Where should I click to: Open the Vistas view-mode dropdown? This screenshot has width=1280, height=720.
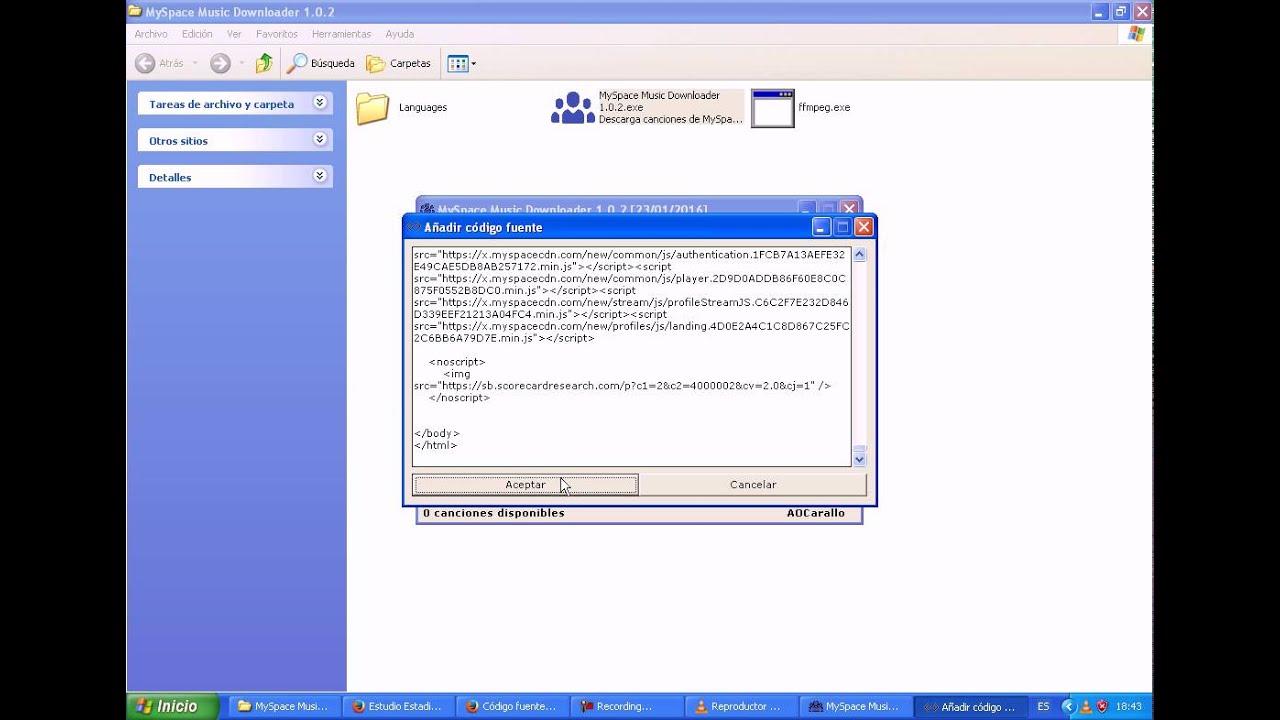(461, 63)
